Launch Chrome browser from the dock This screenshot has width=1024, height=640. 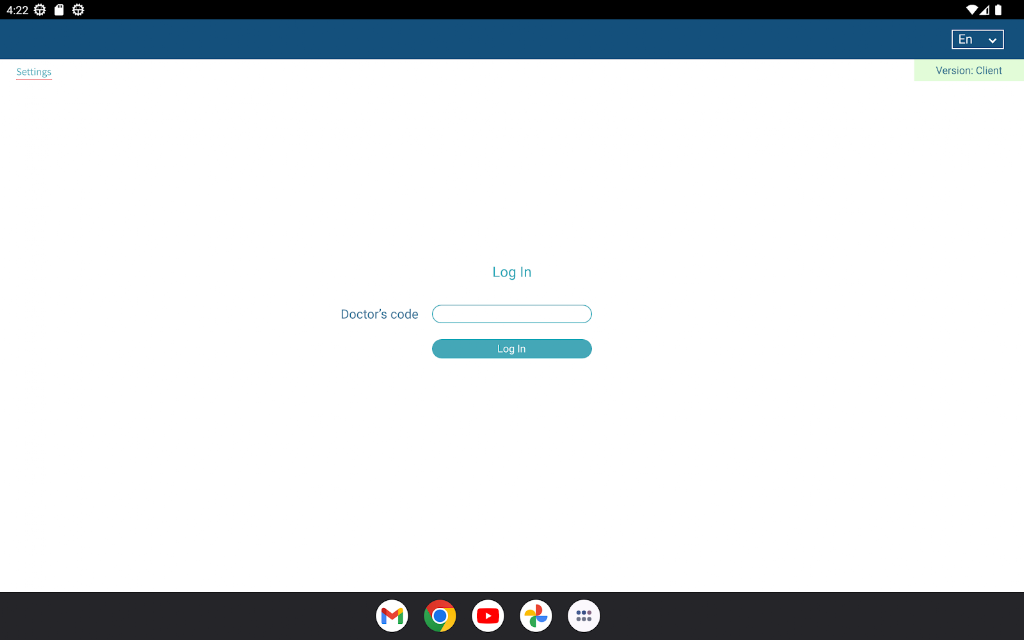(x=440, y=616)
